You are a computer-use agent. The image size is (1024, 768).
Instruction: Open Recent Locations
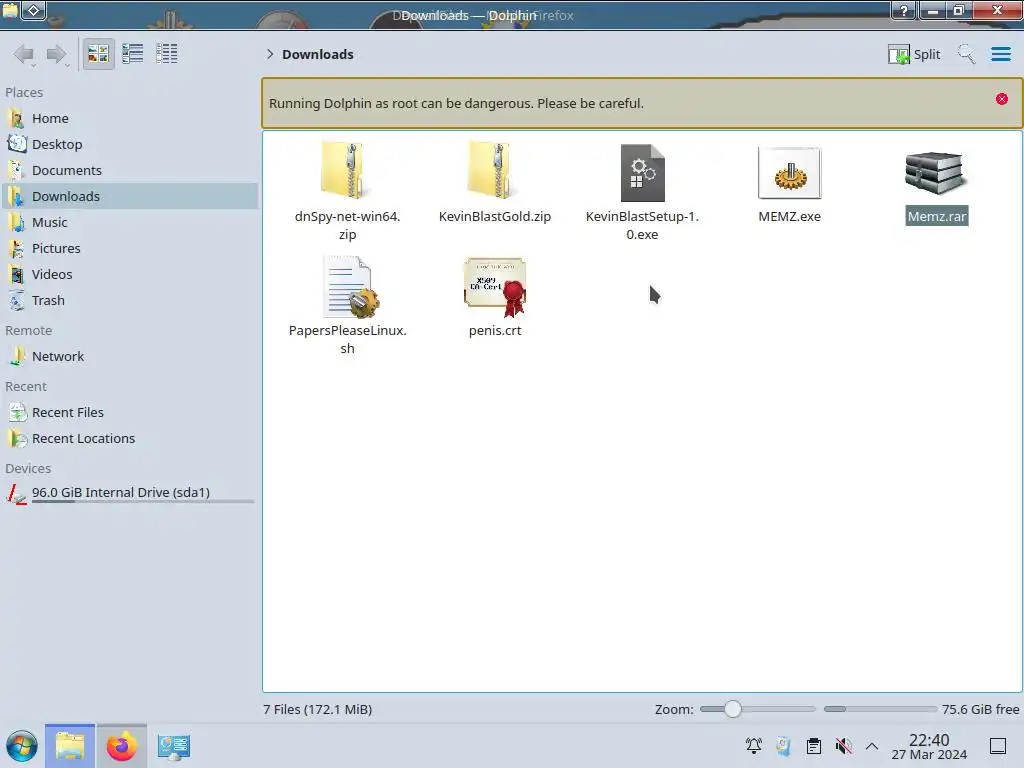pyautogui.click(x=129, y=439)
